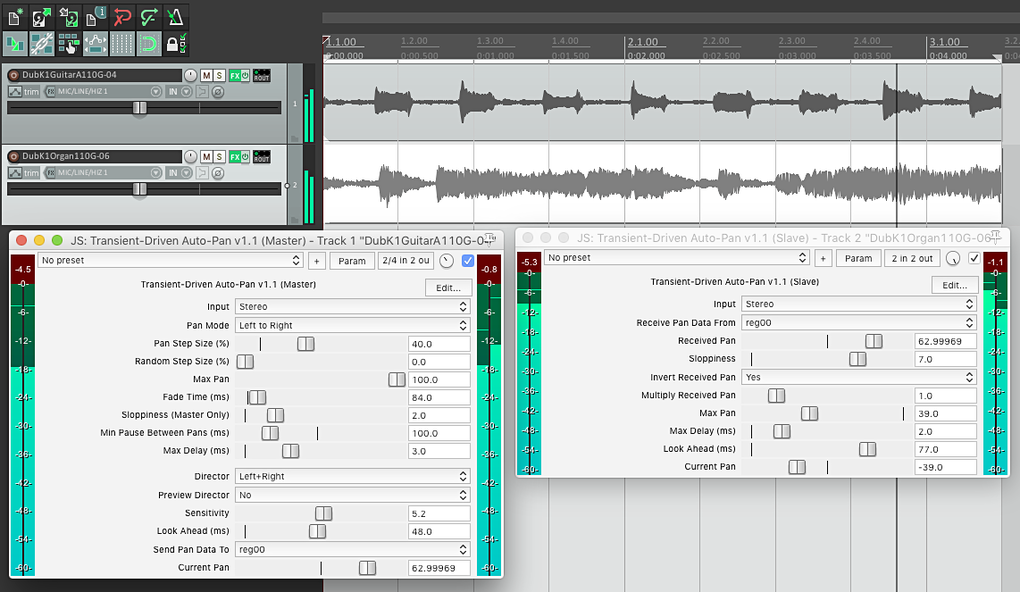Solo the DubK1GuitarA110G-04 track
The width and height of the screenshot is (1020, 592).
(219, 75)
